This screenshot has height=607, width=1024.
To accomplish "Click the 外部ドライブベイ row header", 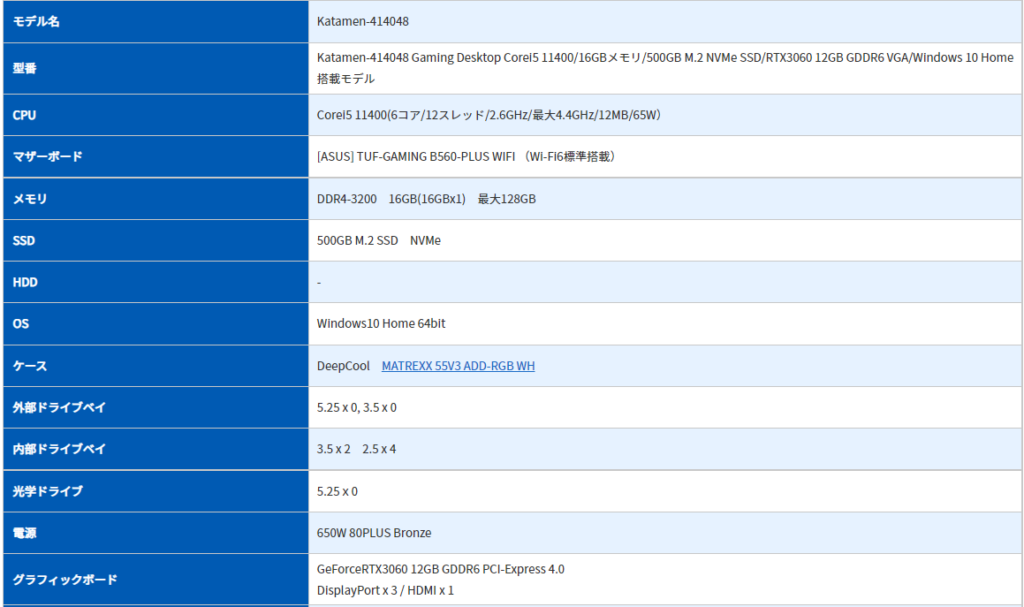I will tap(59, 408).
